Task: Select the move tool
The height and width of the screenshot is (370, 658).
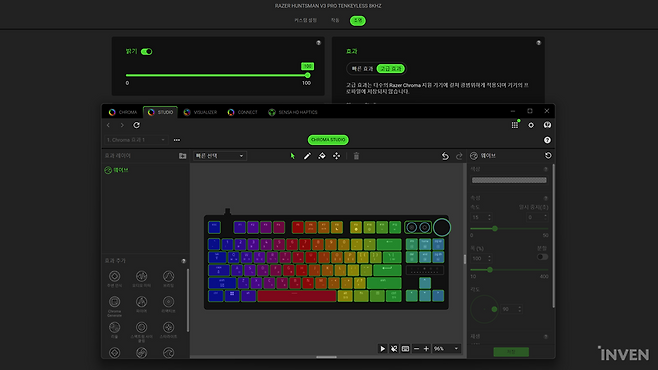Action: 337,156
